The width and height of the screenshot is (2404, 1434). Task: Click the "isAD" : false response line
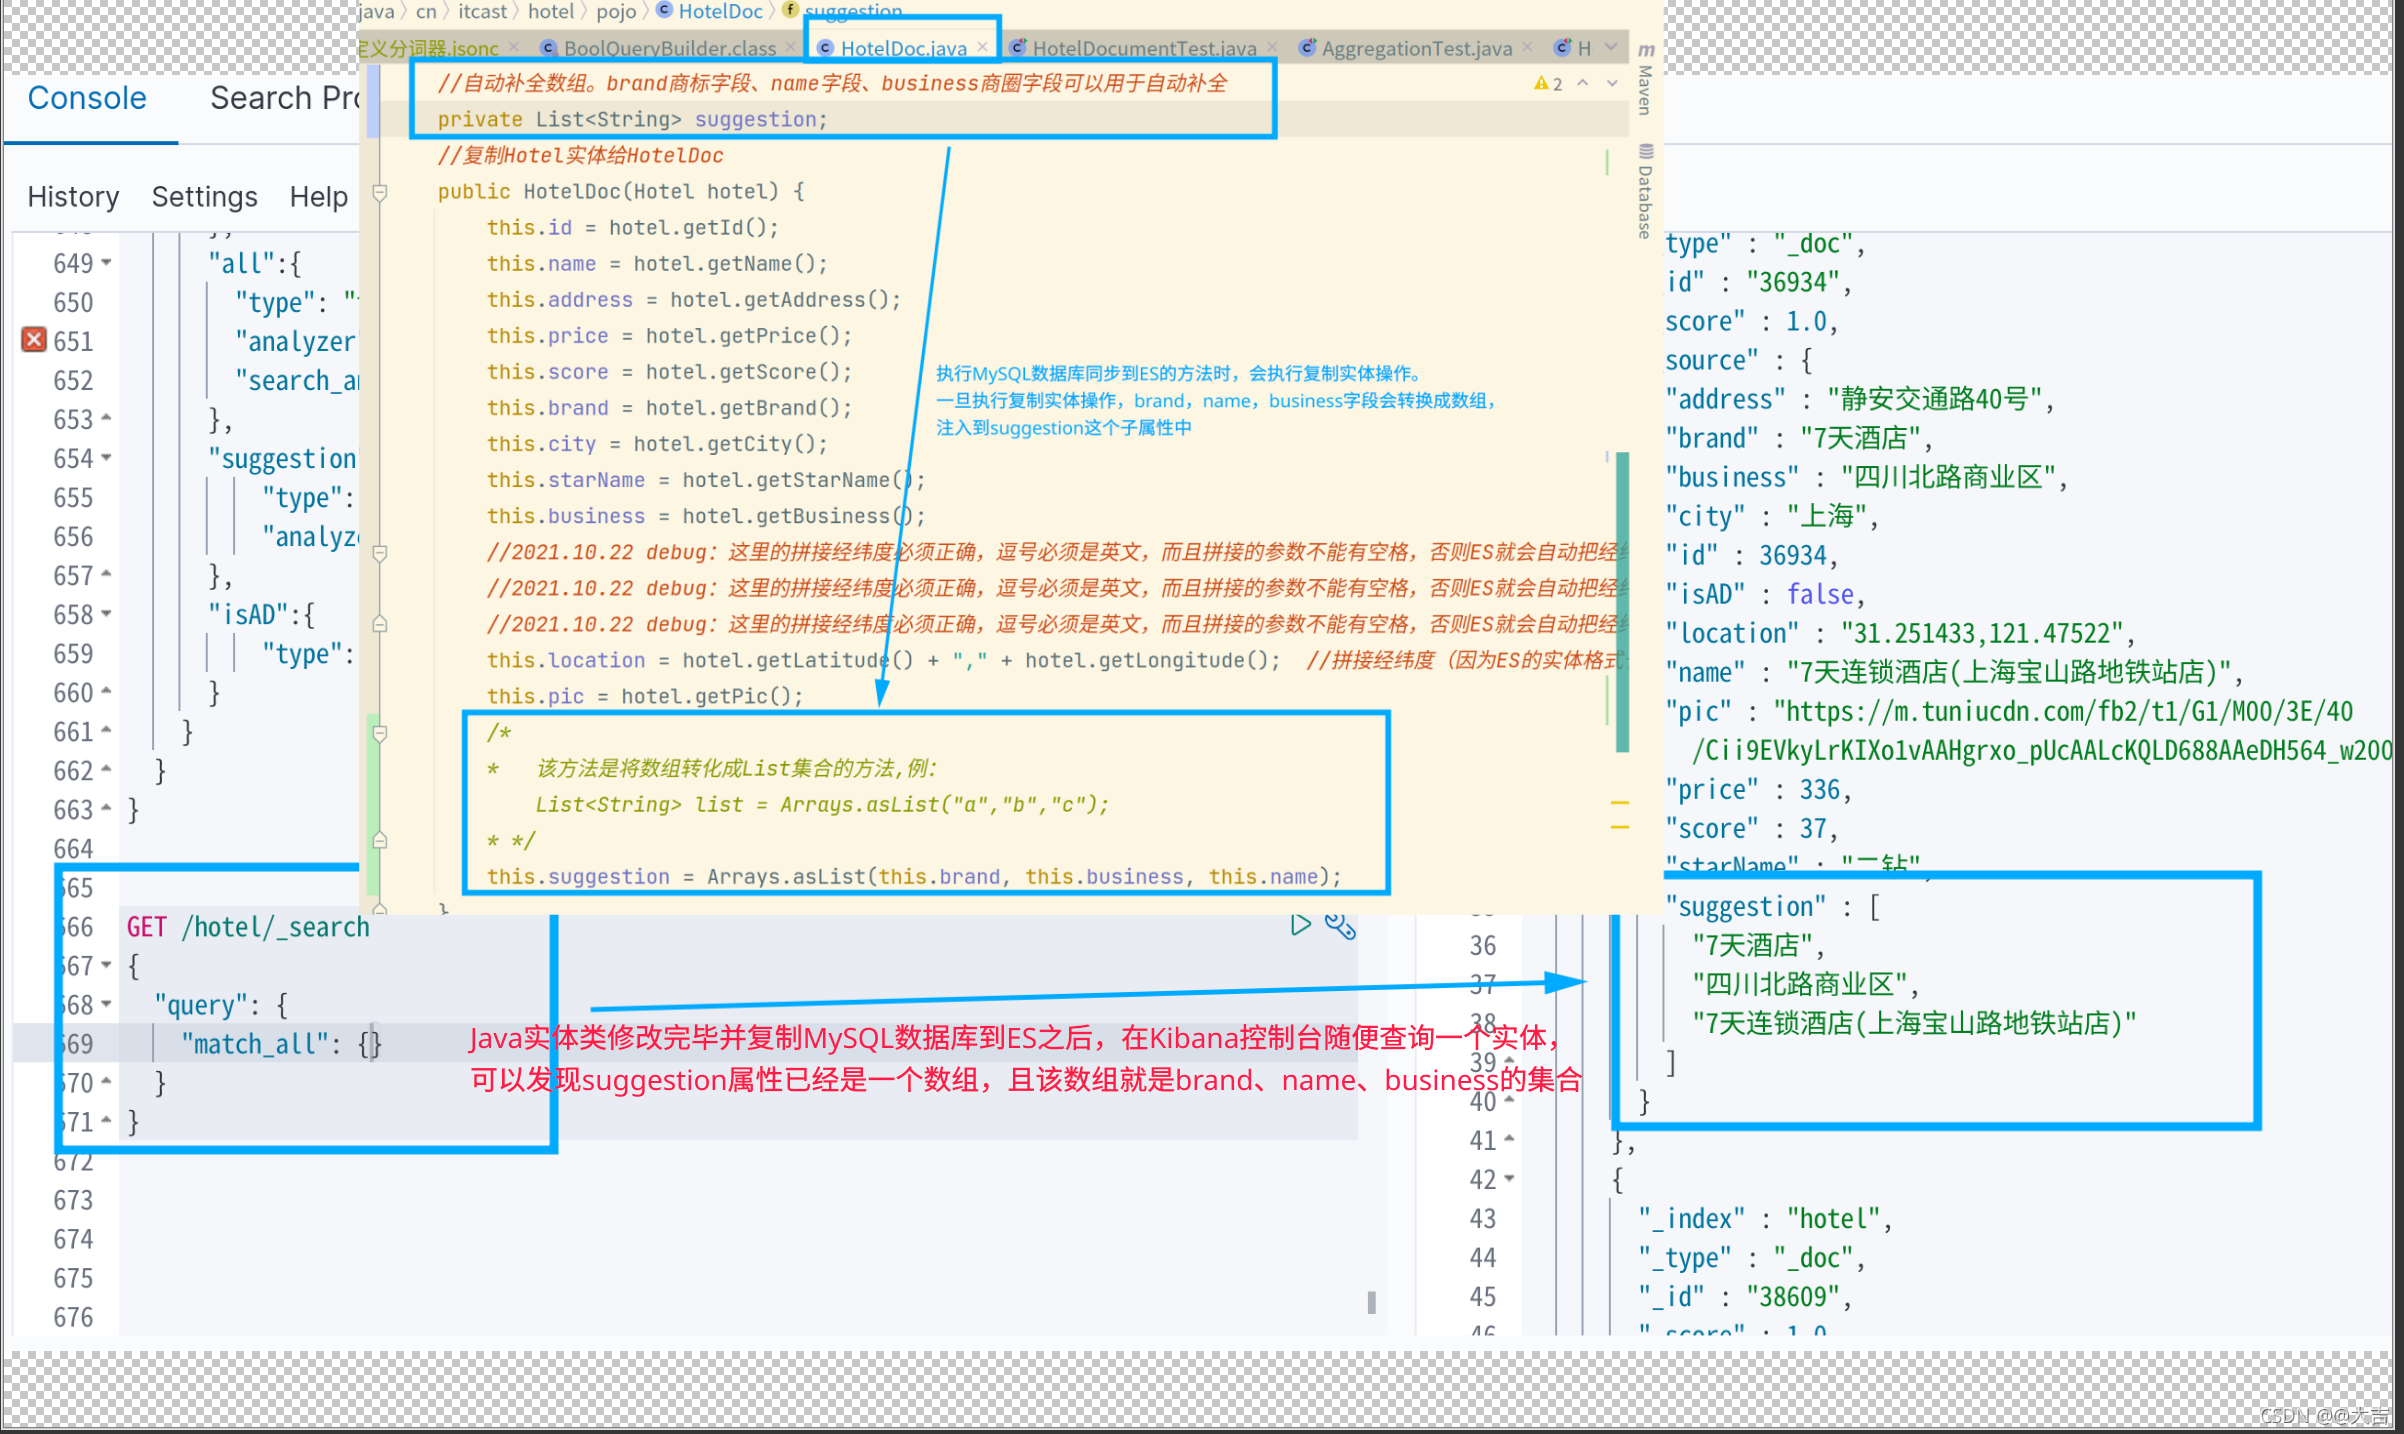tap(1765, 594)
